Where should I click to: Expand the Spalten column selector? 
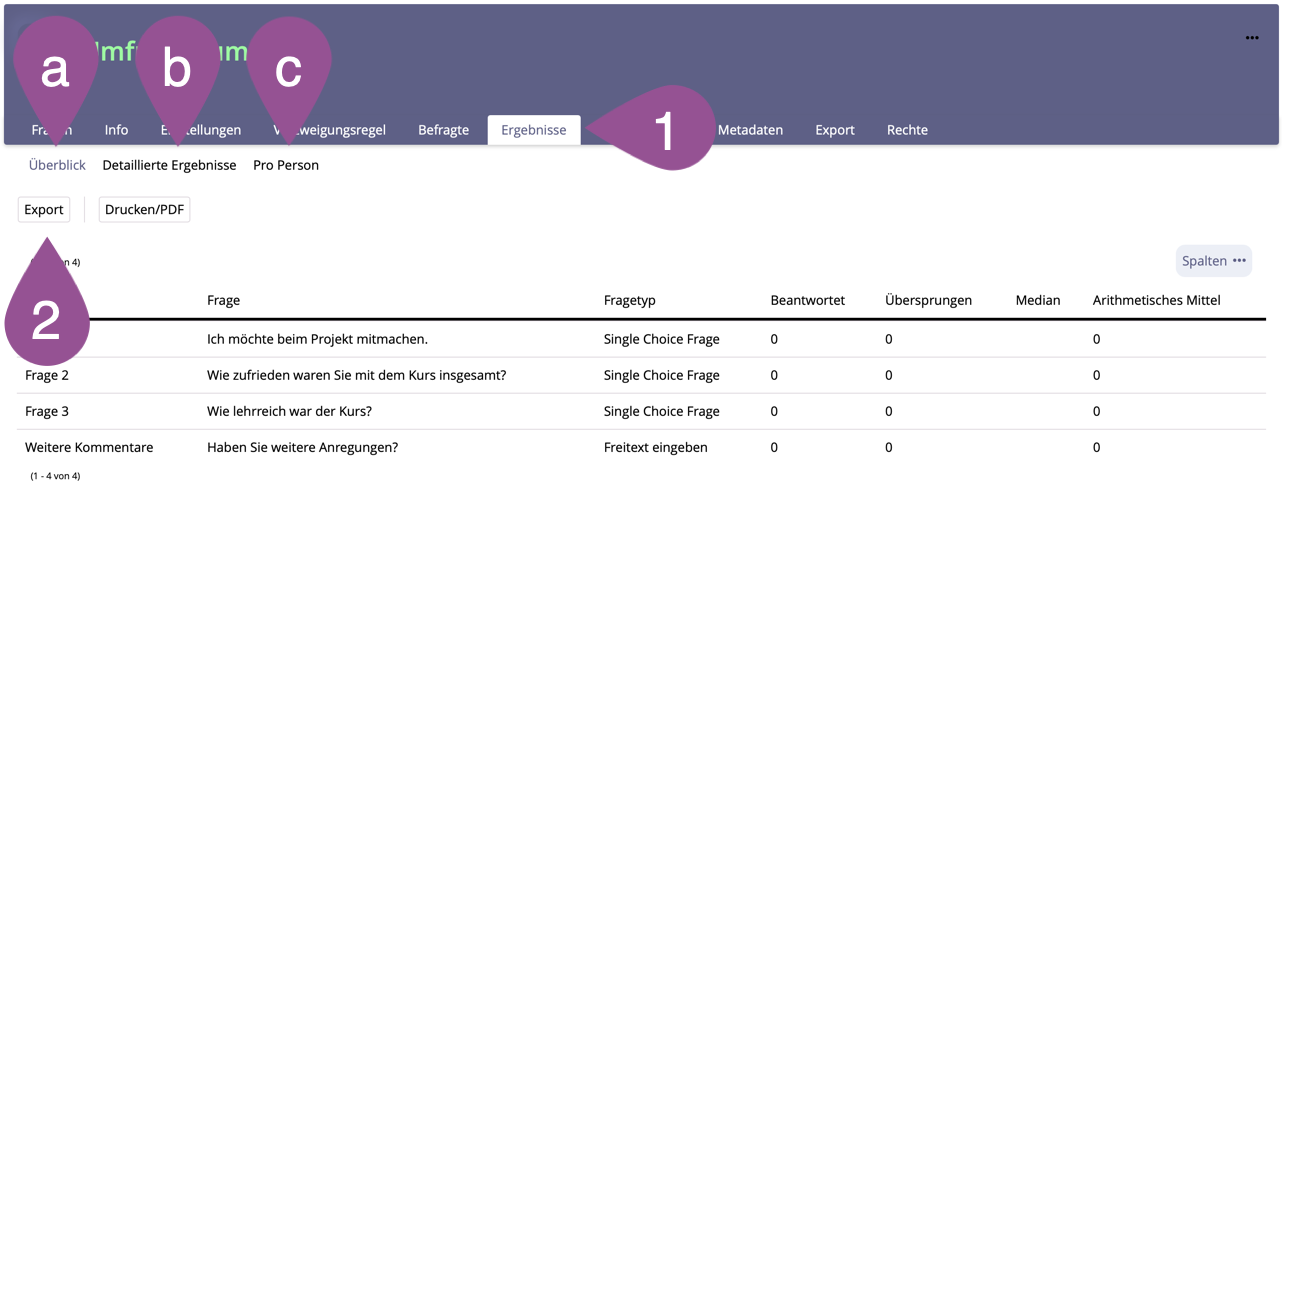[x=1213, y=261]
